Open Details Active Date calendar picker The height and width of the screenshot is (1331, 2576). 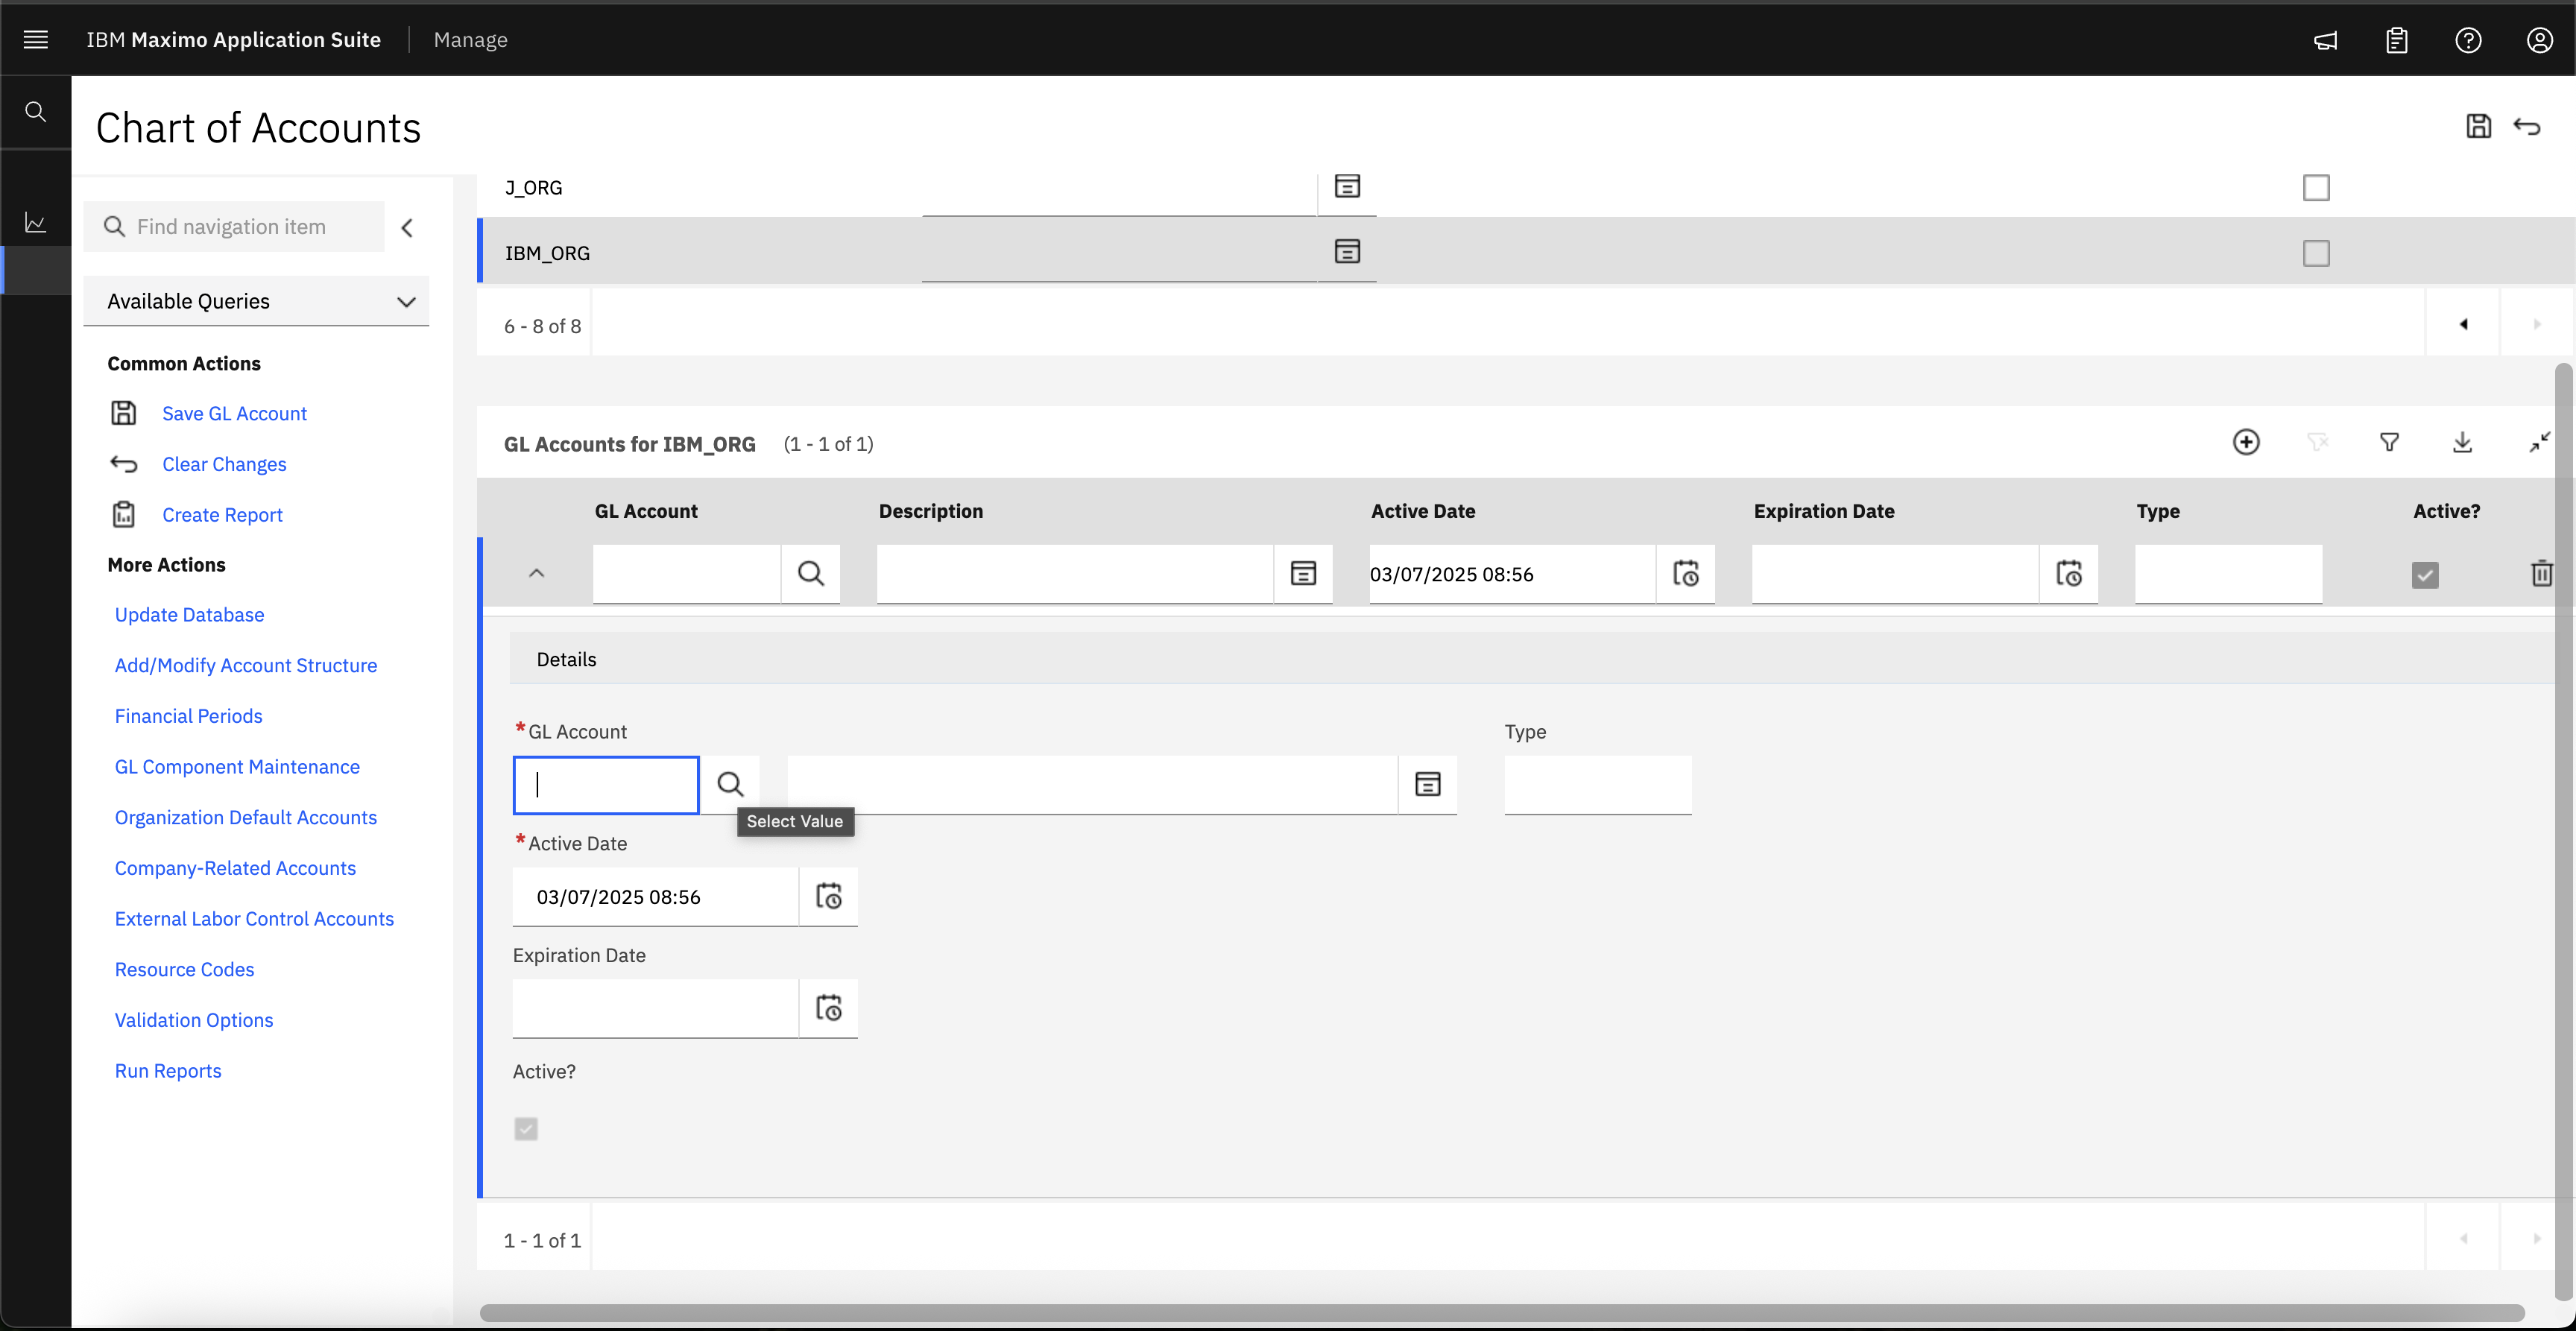pyautogui.click(x=829, y=896)
